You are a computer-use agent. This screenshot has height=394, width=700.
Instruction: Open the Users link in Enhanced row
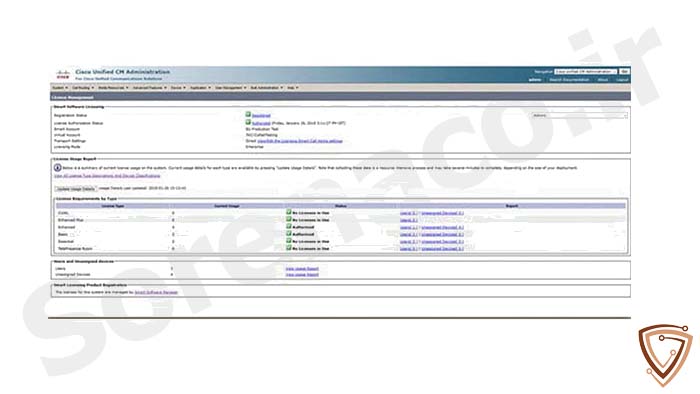click(408, 227)
